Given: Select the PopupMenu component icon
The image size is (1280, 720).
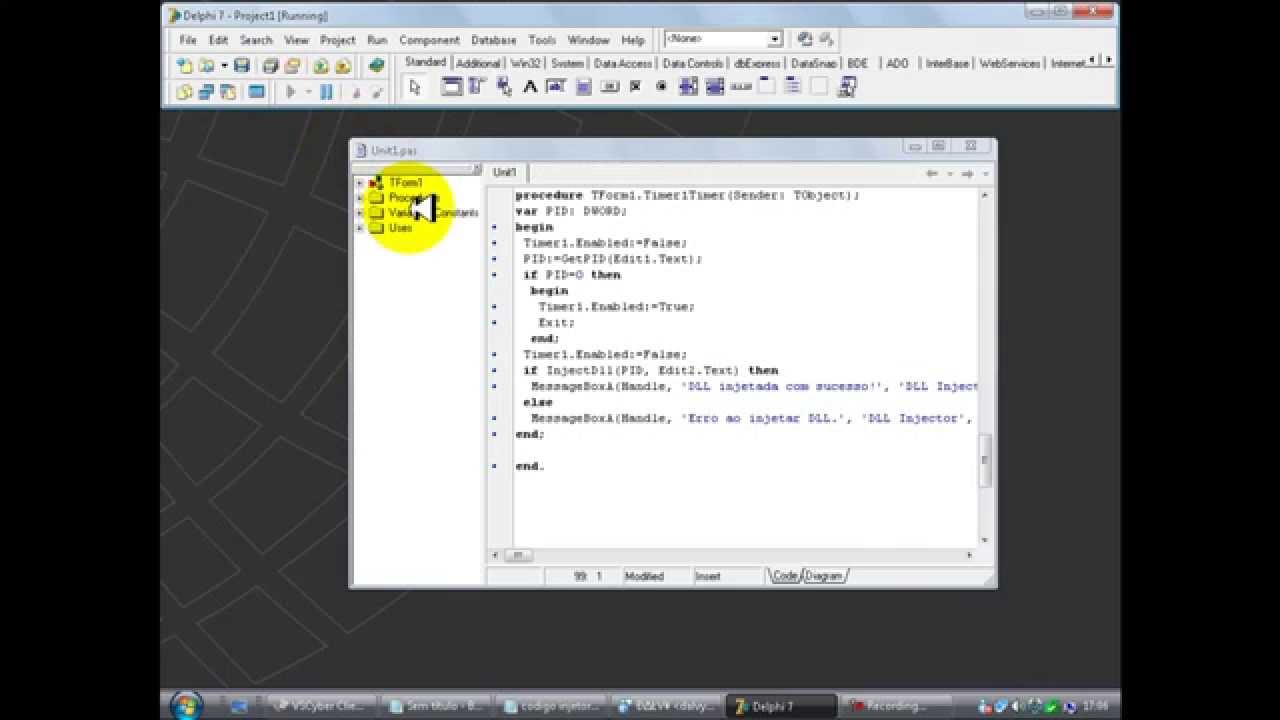Looking at the screenshot, I should [504, 87].
